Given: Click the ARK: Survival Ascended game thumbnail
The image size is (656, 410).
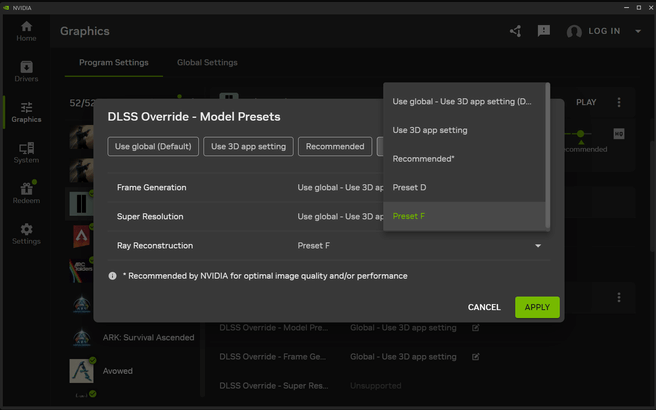Looking at the screenshot, I should 82,337.
